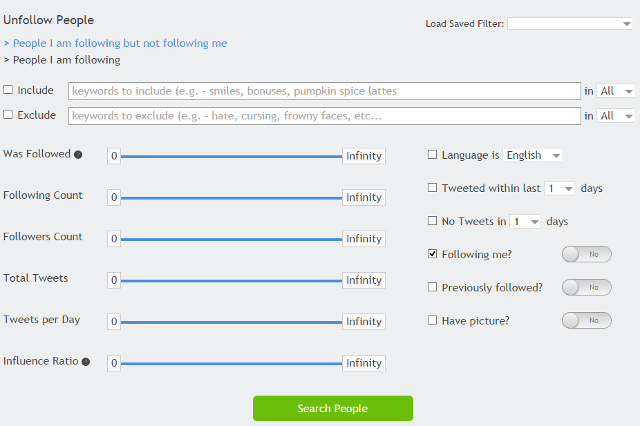This screenshot has width=640, height=426.
Task: Open the Load Saved Filter dropdown
Action: (570, 24)
